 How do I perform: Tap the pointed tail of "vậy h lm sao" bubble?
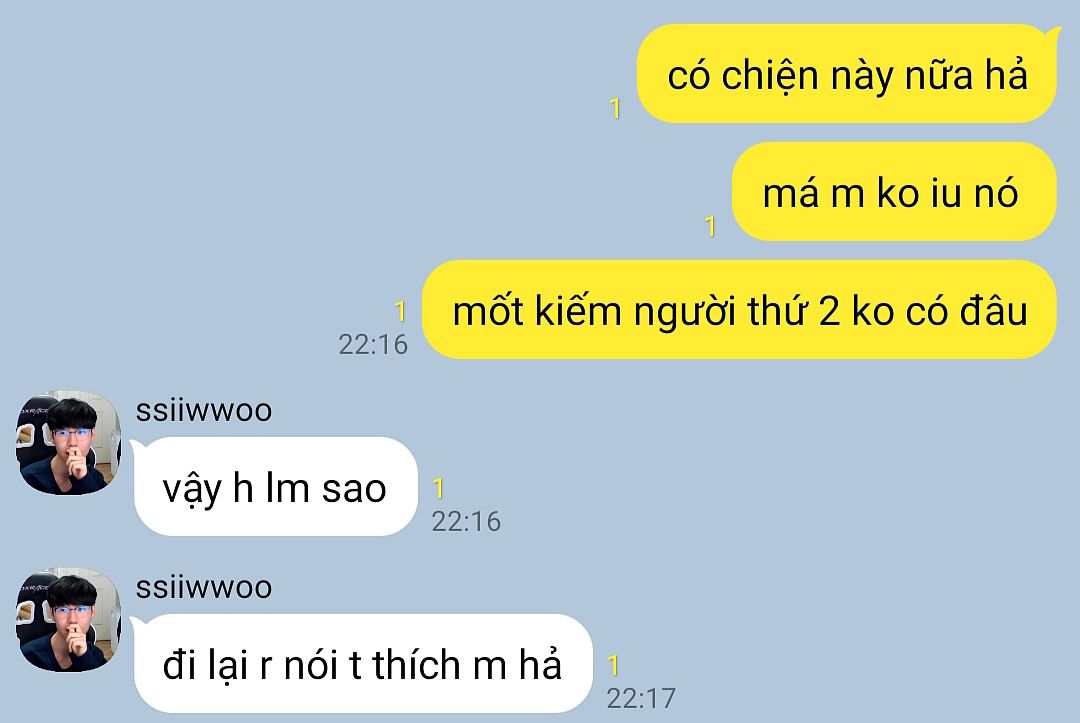click(x=137, y=446)
